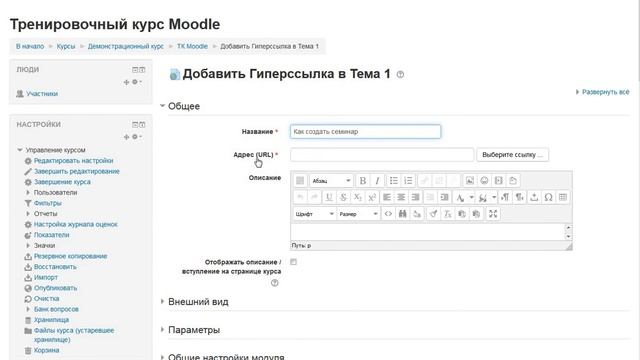
Task: Hide the Люди block with its collapse icon
Action: click(135, 70)
